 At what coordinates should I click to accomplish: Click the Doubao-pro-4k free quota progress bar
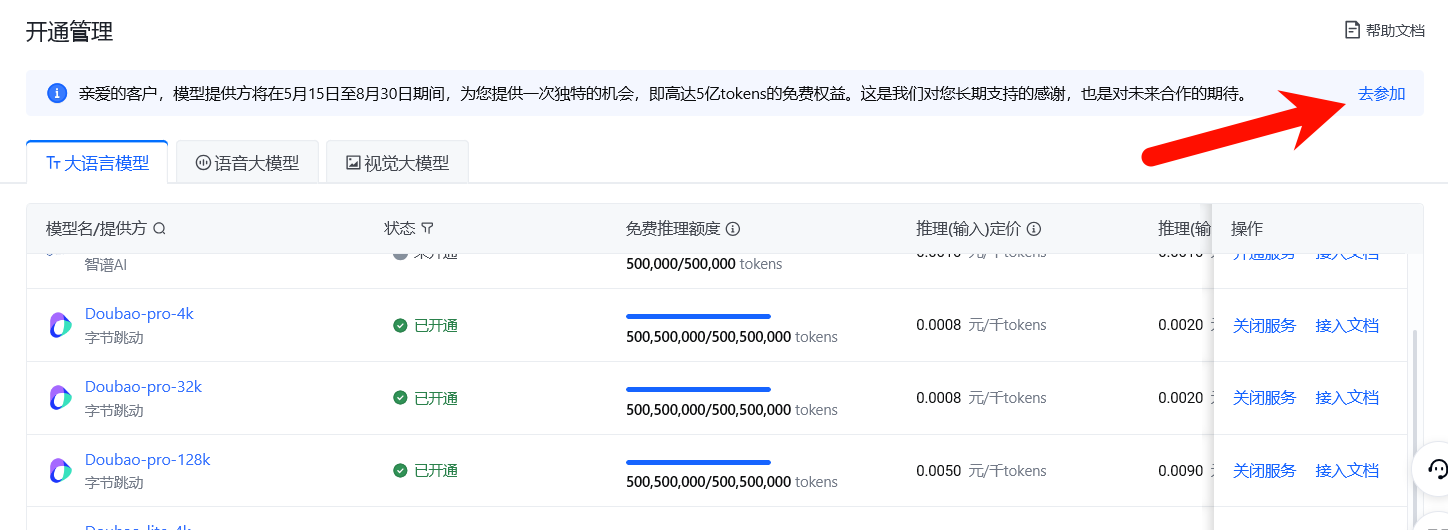pos(698,316)
